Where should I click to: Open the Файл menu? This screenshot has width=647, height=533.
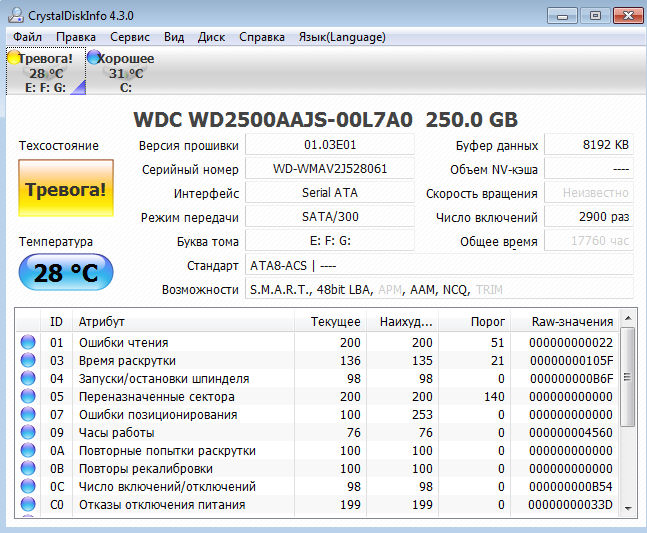27,37
